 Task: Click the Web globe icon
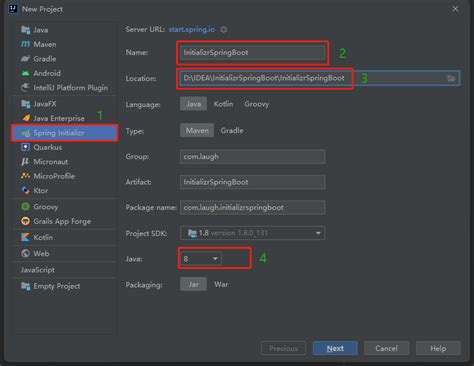pyautogui.click(x=25, y=253)
